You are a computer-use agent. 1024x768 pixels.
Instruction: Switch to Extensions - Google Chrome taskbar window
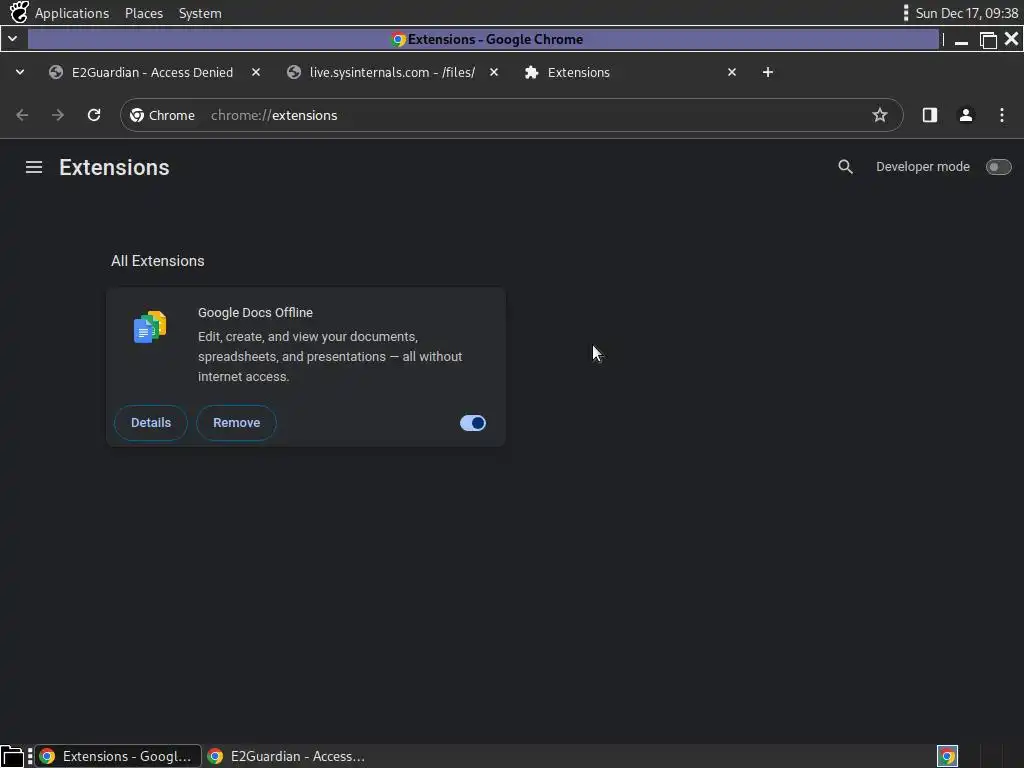click(x=118, y=756)
